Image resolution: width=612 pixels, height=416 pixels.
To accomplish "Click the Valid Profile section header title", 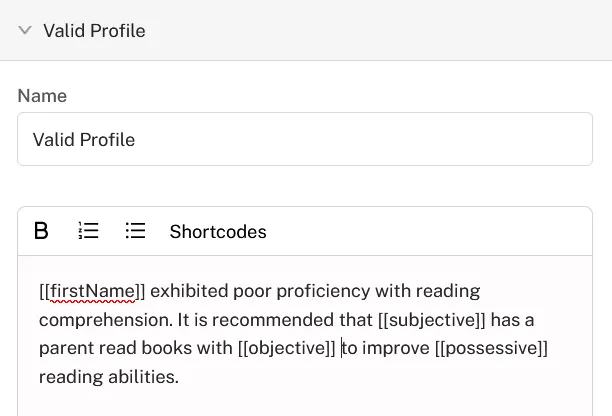I will pyautogui.click(x=94, y=31).
